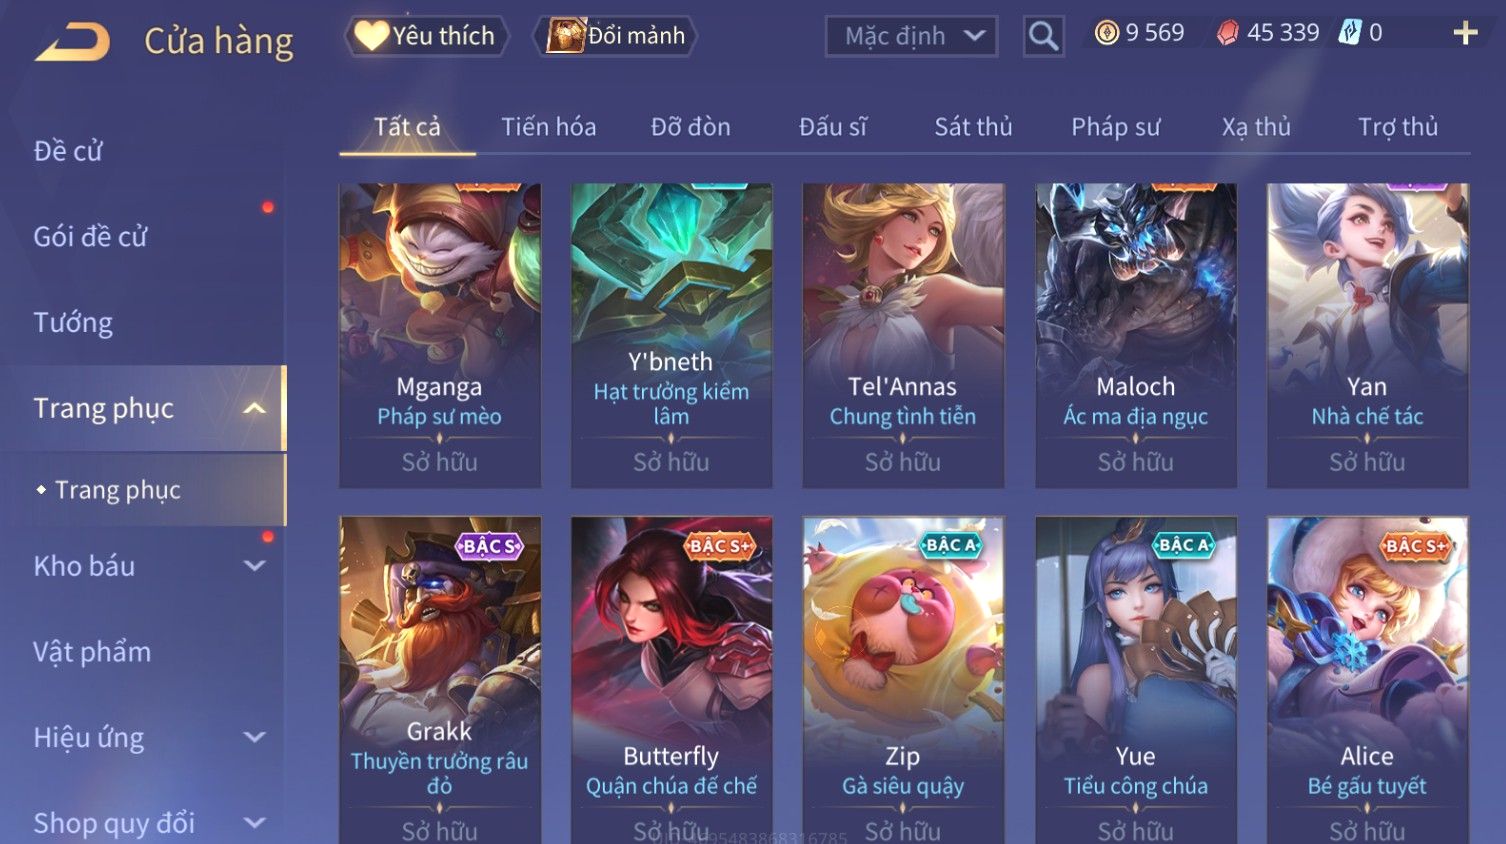Click the golden back arrow icon

72,43
